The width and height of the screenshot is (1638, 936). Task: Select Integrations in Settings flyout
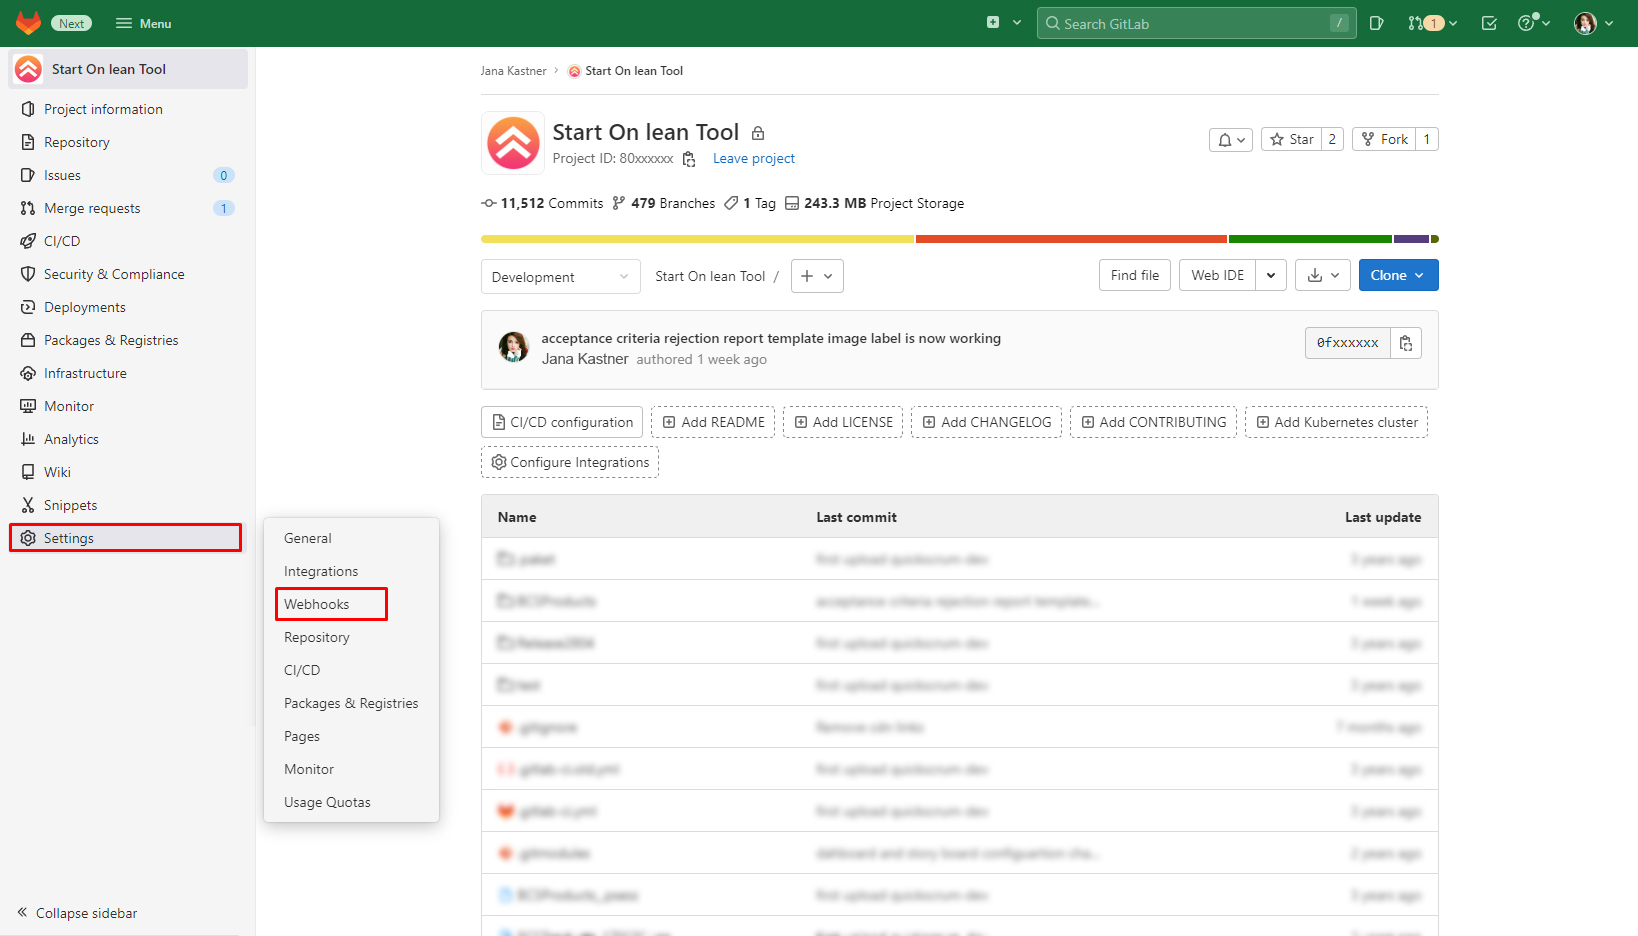tap(321, 571)
